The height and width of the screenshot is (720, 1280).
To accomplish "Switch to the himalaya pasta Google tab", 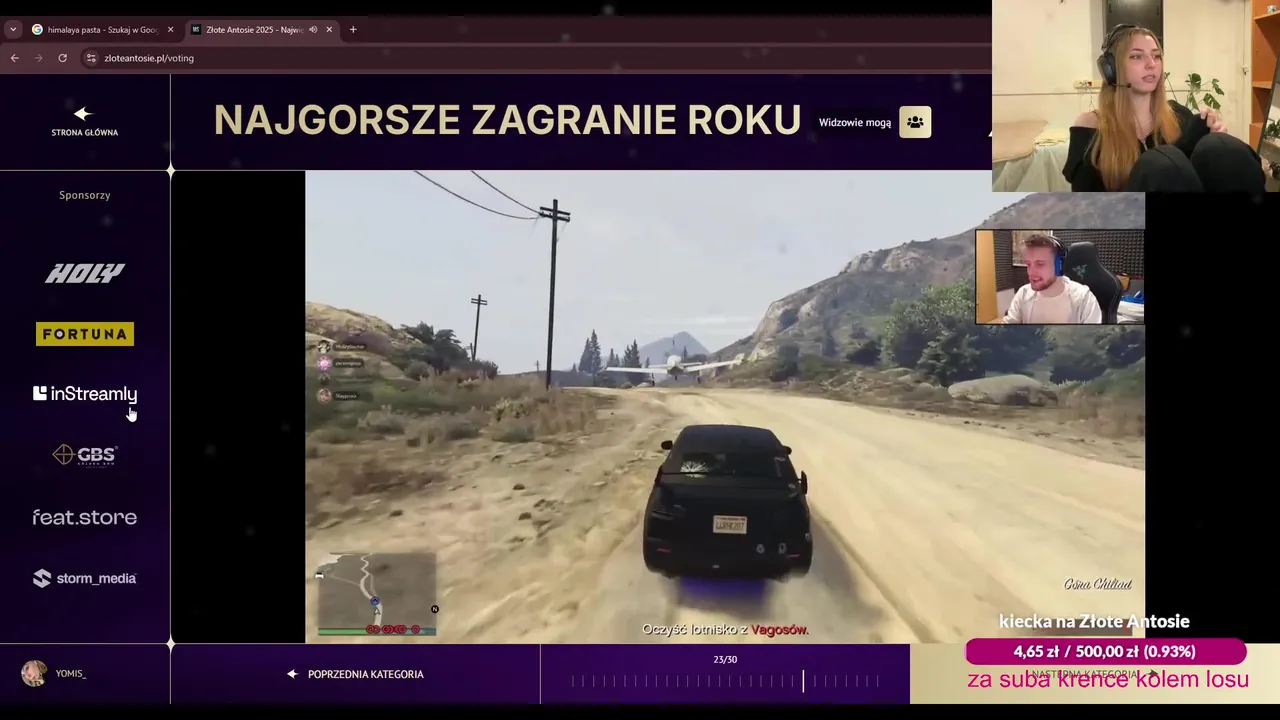I will 102,30.
